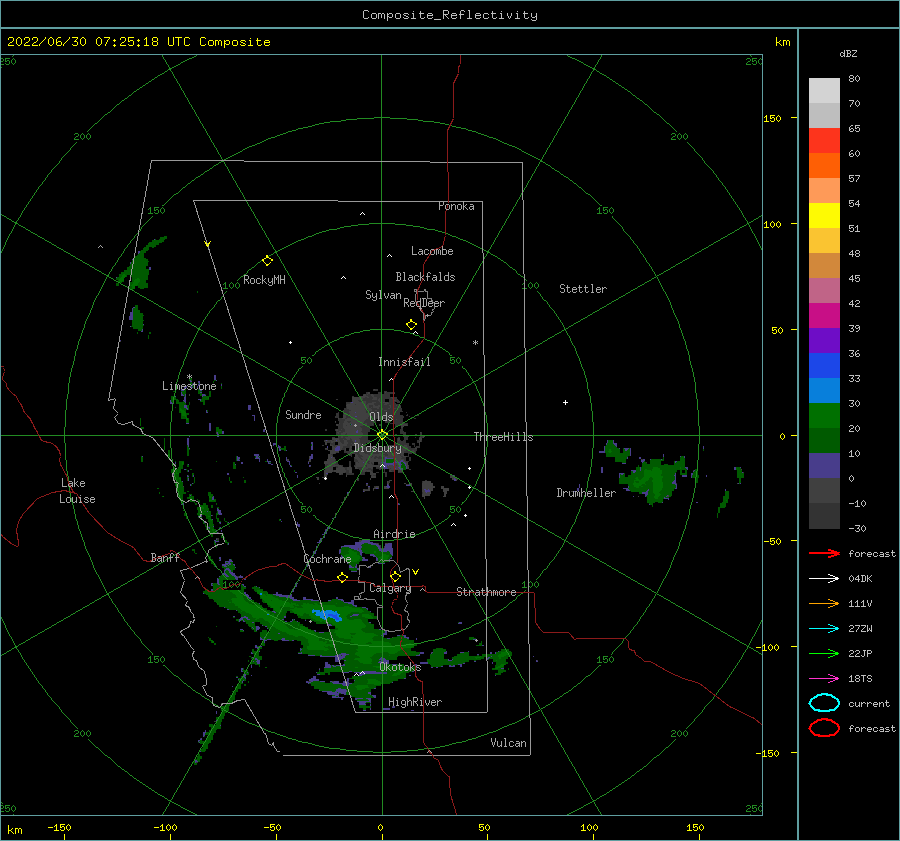Click the Didsbury label
The image size is (900, 841).
tap(377, 448)
